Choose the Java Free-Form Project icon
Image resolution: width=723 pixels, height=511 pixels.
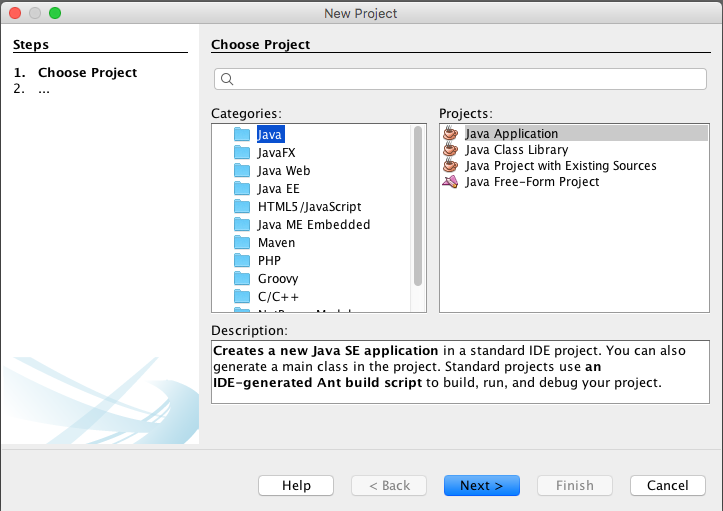(450, 182)
